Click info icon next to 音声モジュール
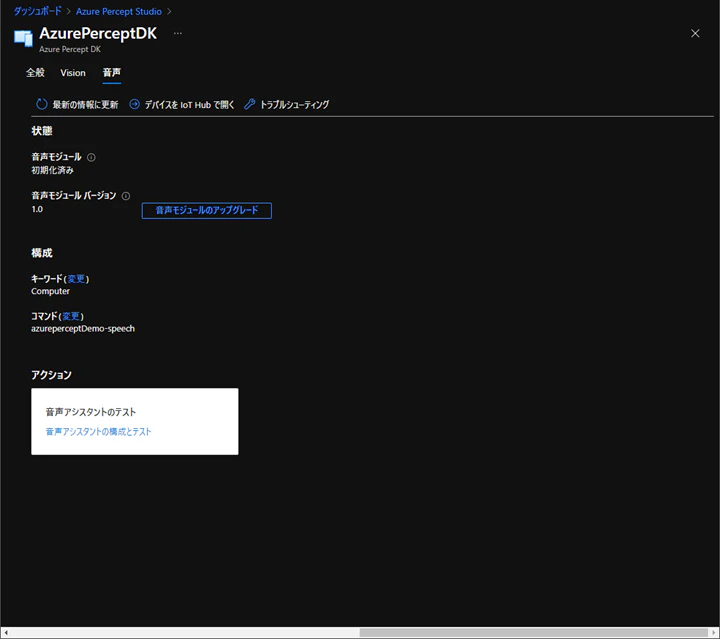720x639 pixels. coord(91,157)
